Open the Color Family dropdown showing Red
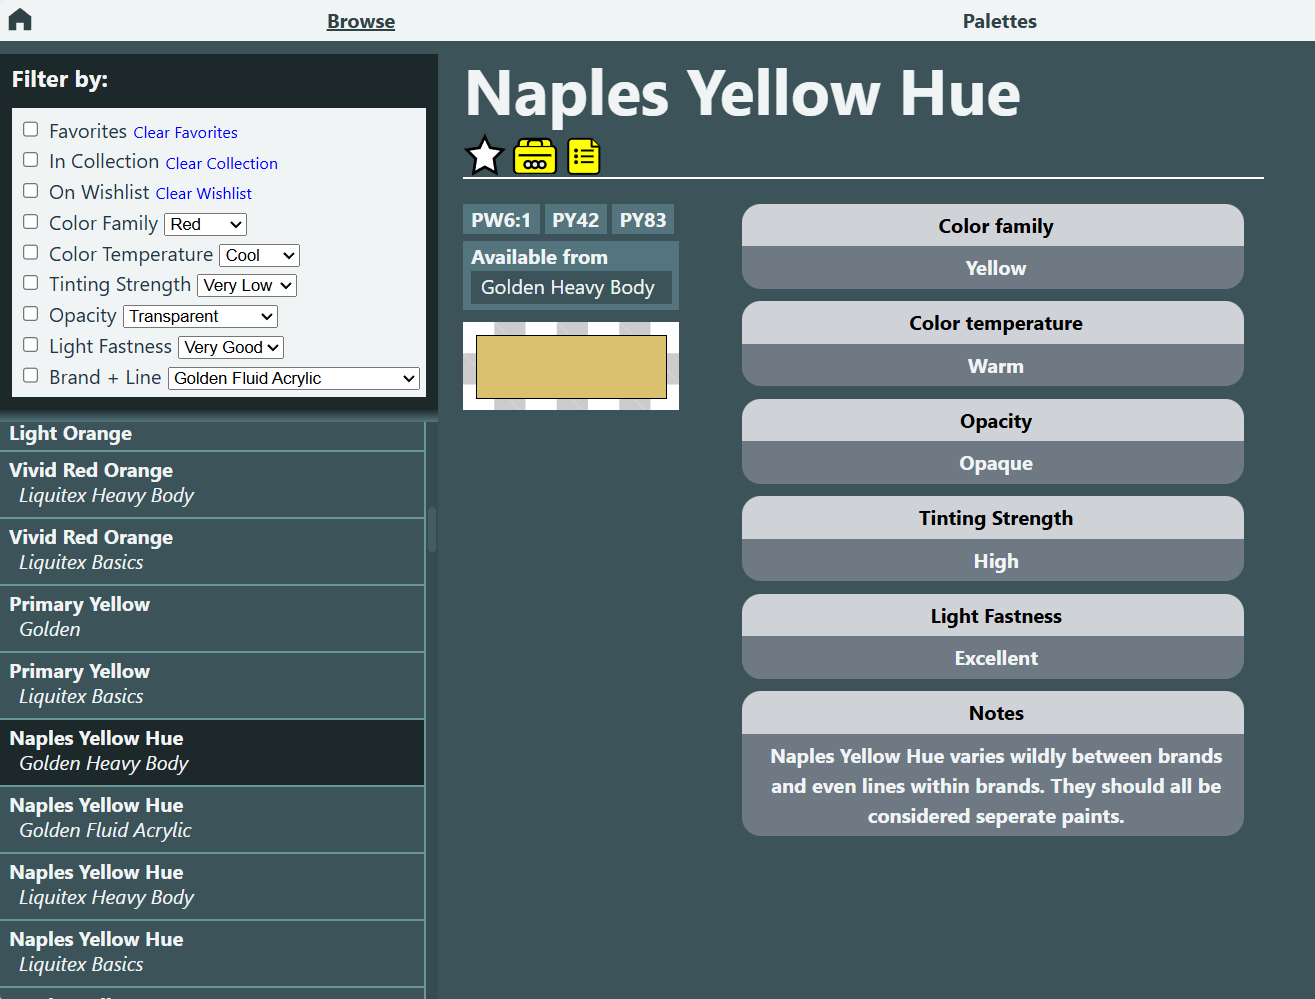The image size is (1315, 999). click(205, 224)
